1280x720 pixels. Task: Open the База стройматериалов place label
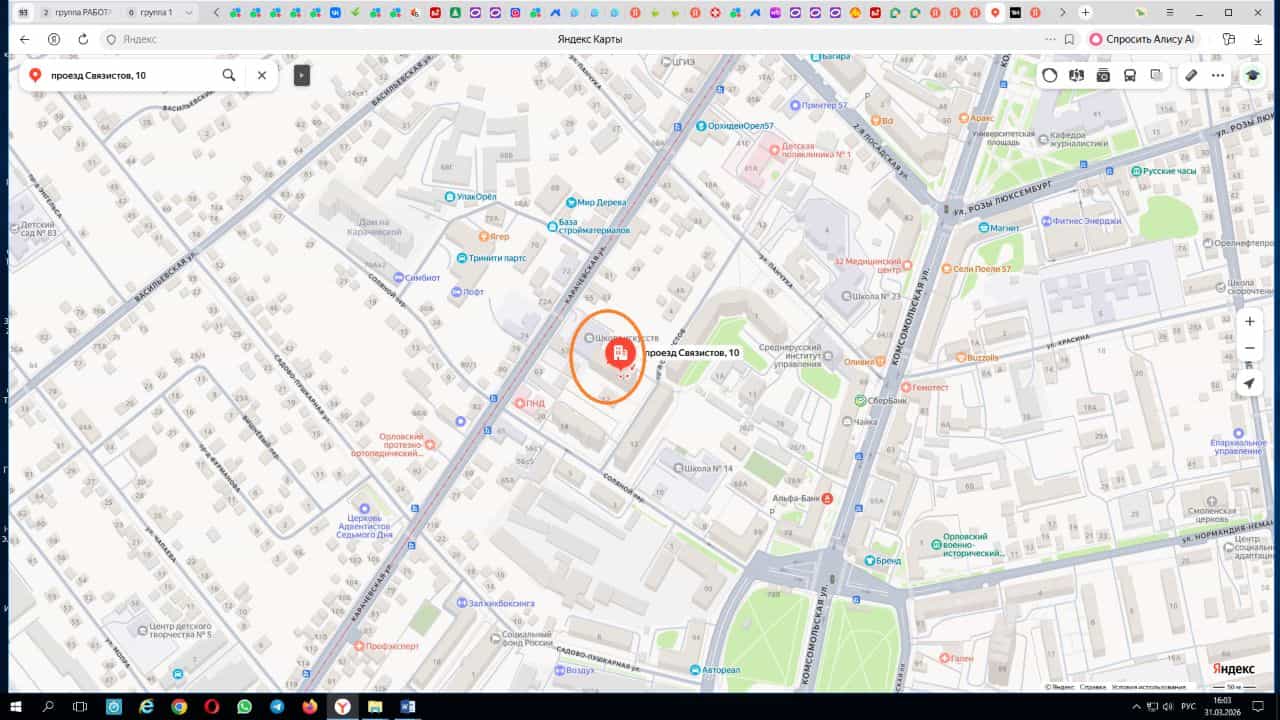click(x=589, y=226)
